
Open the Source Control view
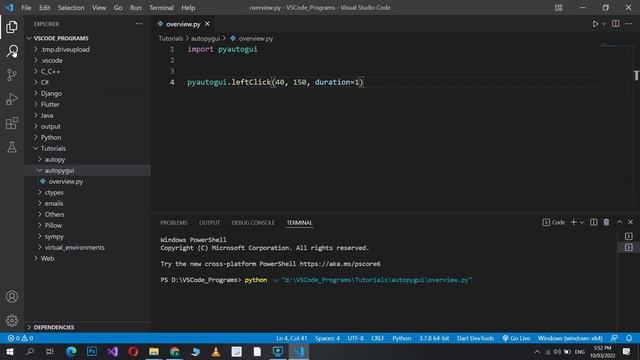pos(12,75)
